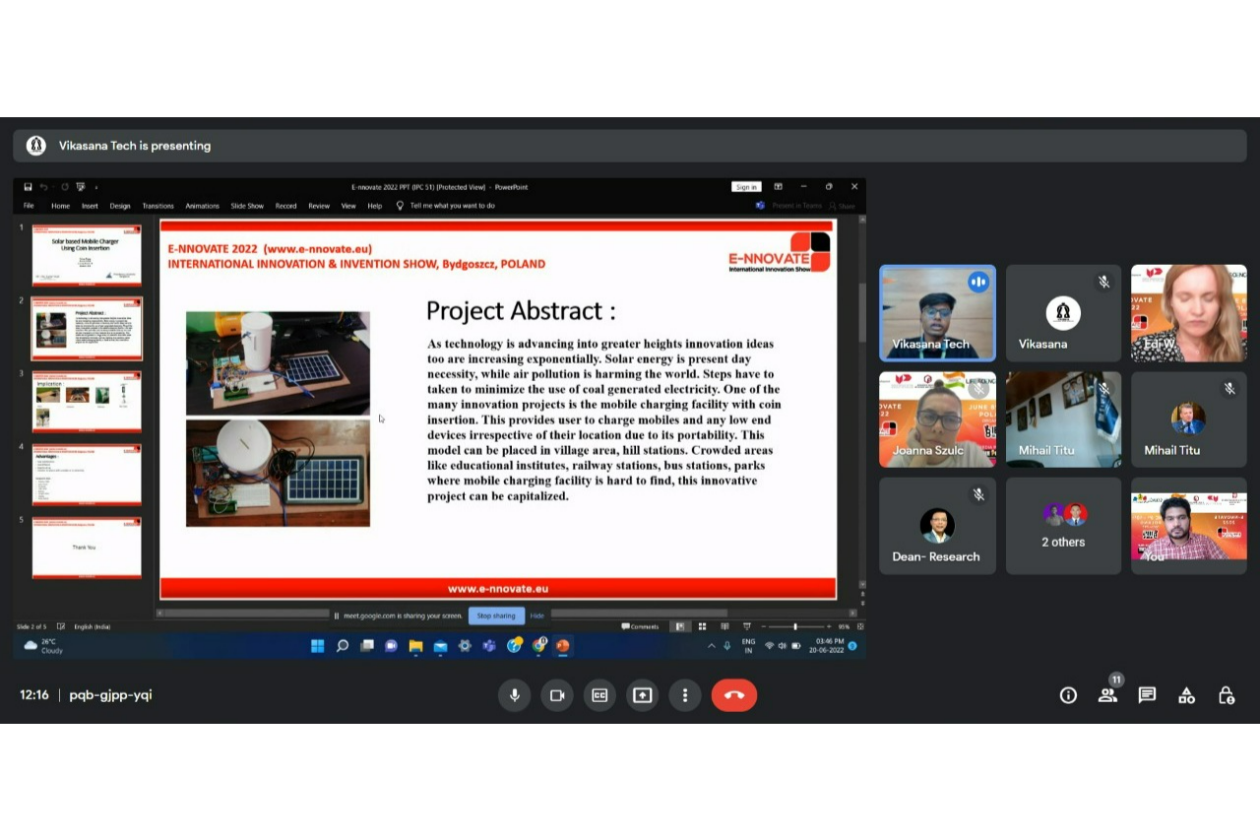
Task: Adjust the PowerPoint zoom slider
Action: [795, 627]
